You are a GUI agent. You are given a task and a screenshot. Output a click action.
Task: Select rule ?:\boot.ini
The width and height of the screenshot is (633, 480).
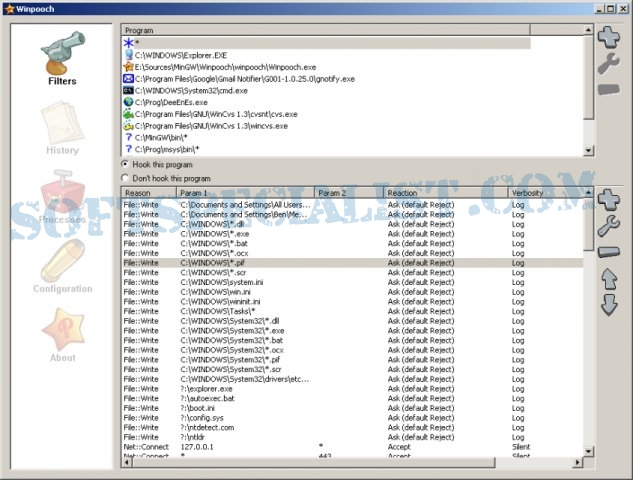[352, 408]
